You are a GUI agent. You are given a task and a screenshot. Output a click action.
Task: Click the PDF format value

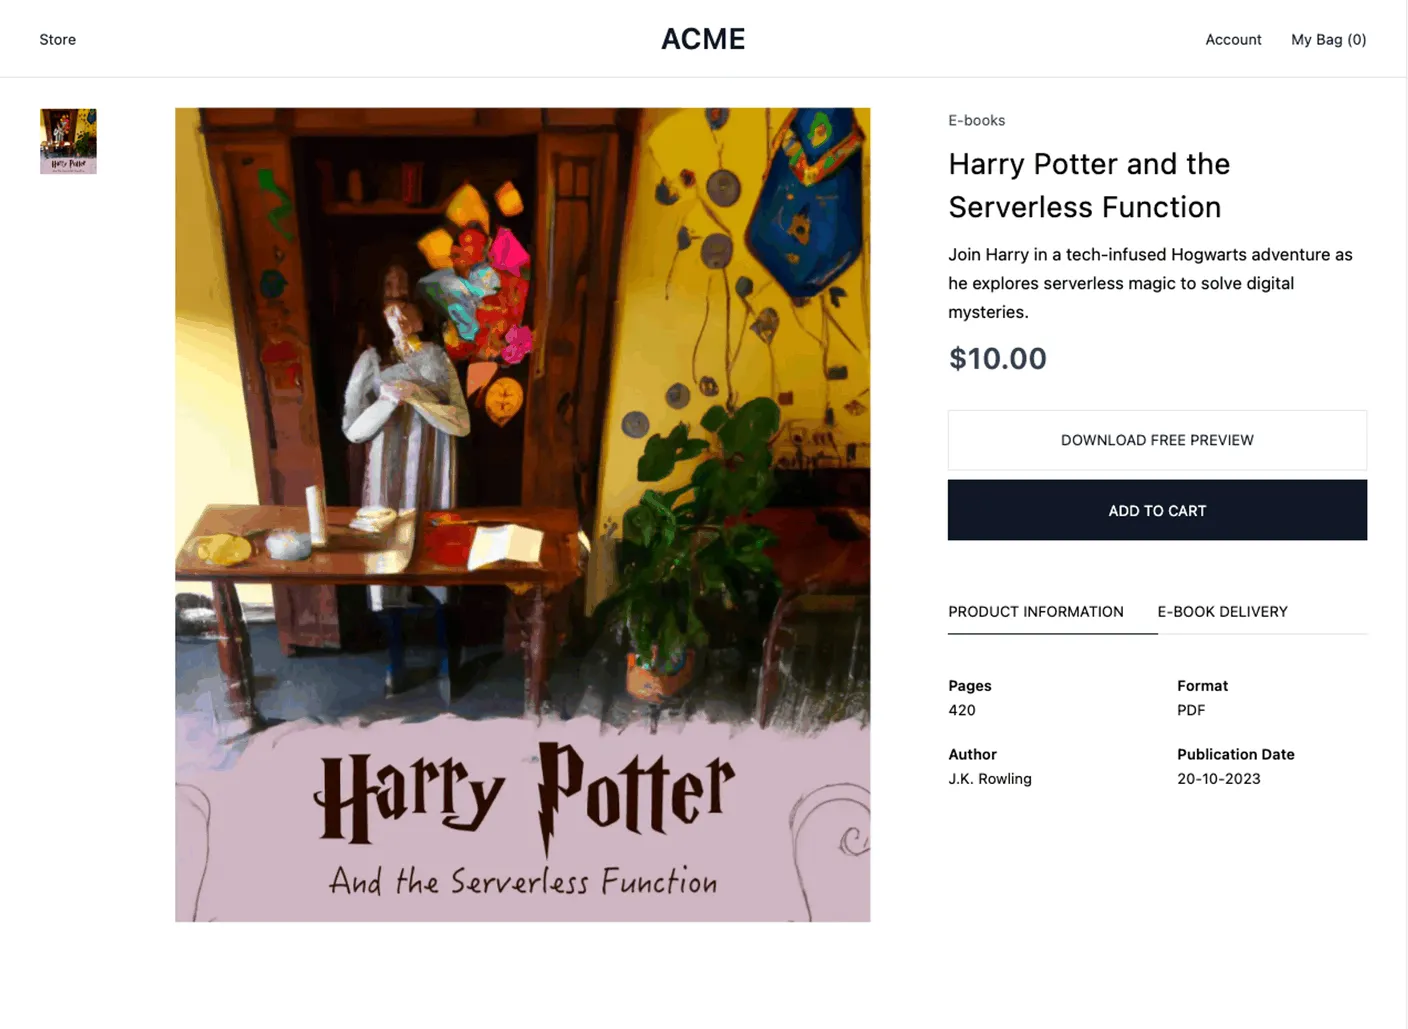coord(1190,710)
